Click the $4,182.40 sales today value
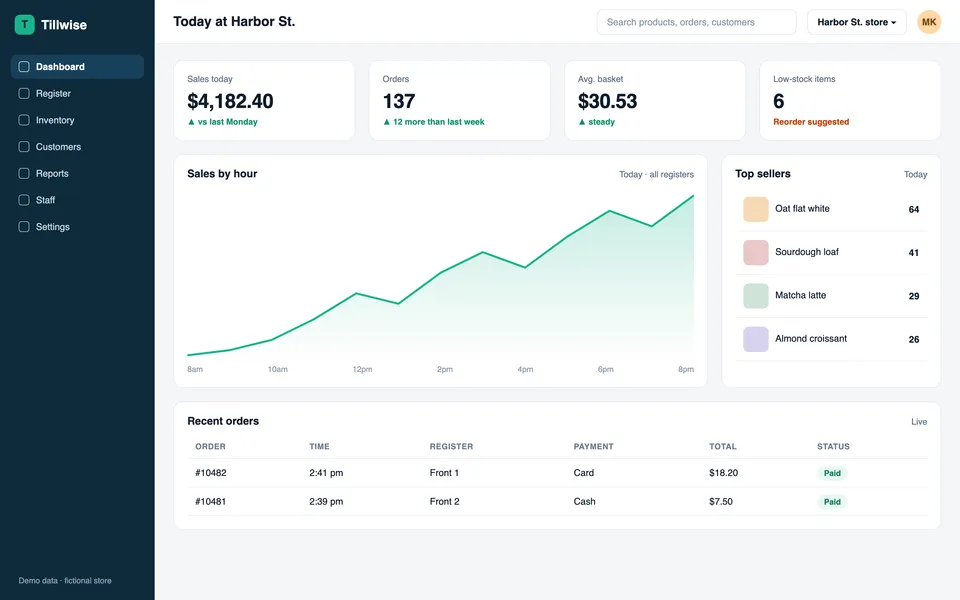This screenshot has width=960, height=600. (x=230, y=101)
